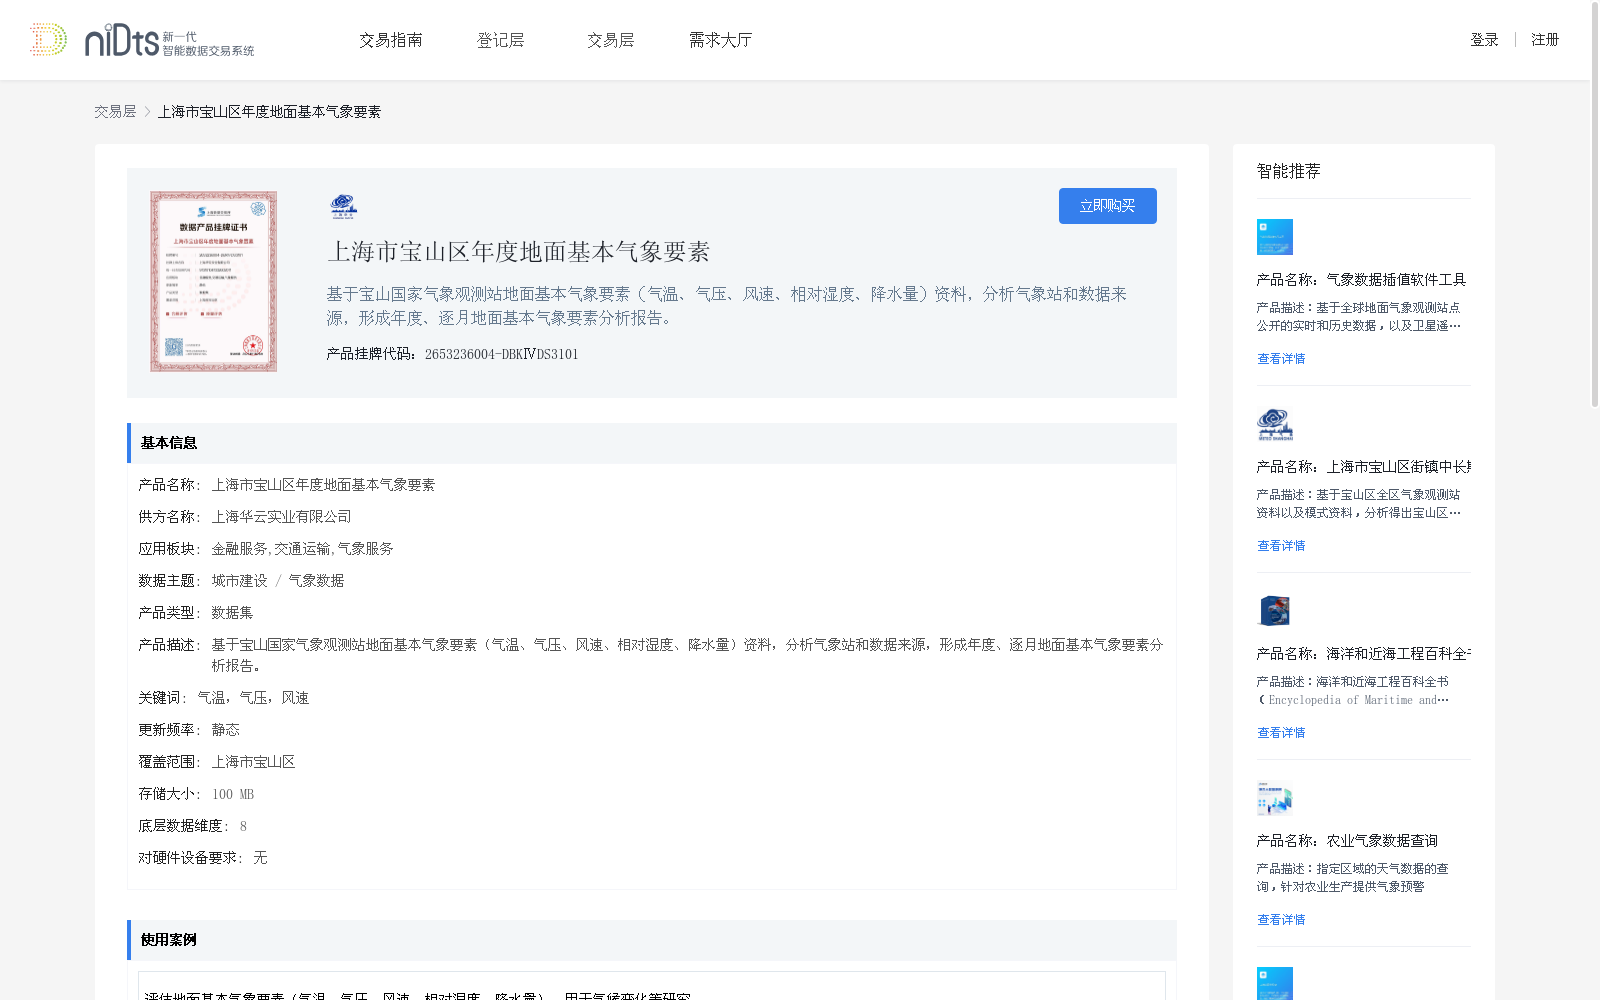Screen dimensions: 1600x1000
Task: View details for 上海市宝山区街镇 product
Action: coord(1281,546)
